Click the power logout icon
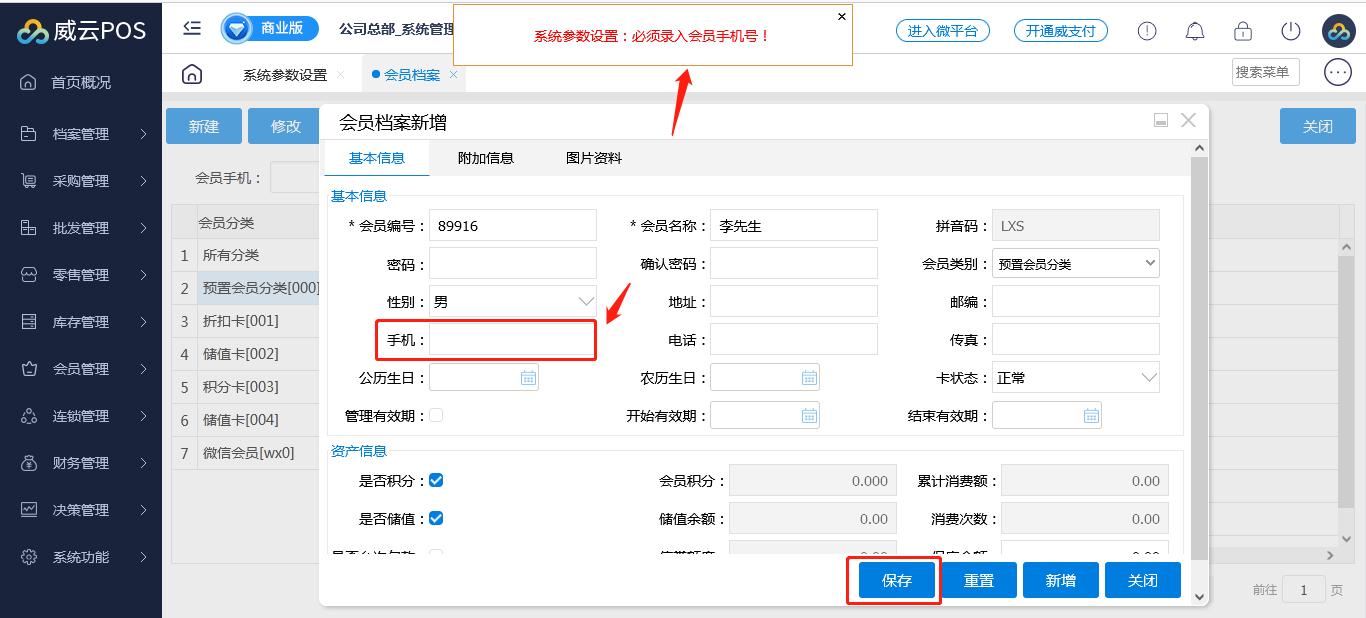 [x=1291, y=31]
